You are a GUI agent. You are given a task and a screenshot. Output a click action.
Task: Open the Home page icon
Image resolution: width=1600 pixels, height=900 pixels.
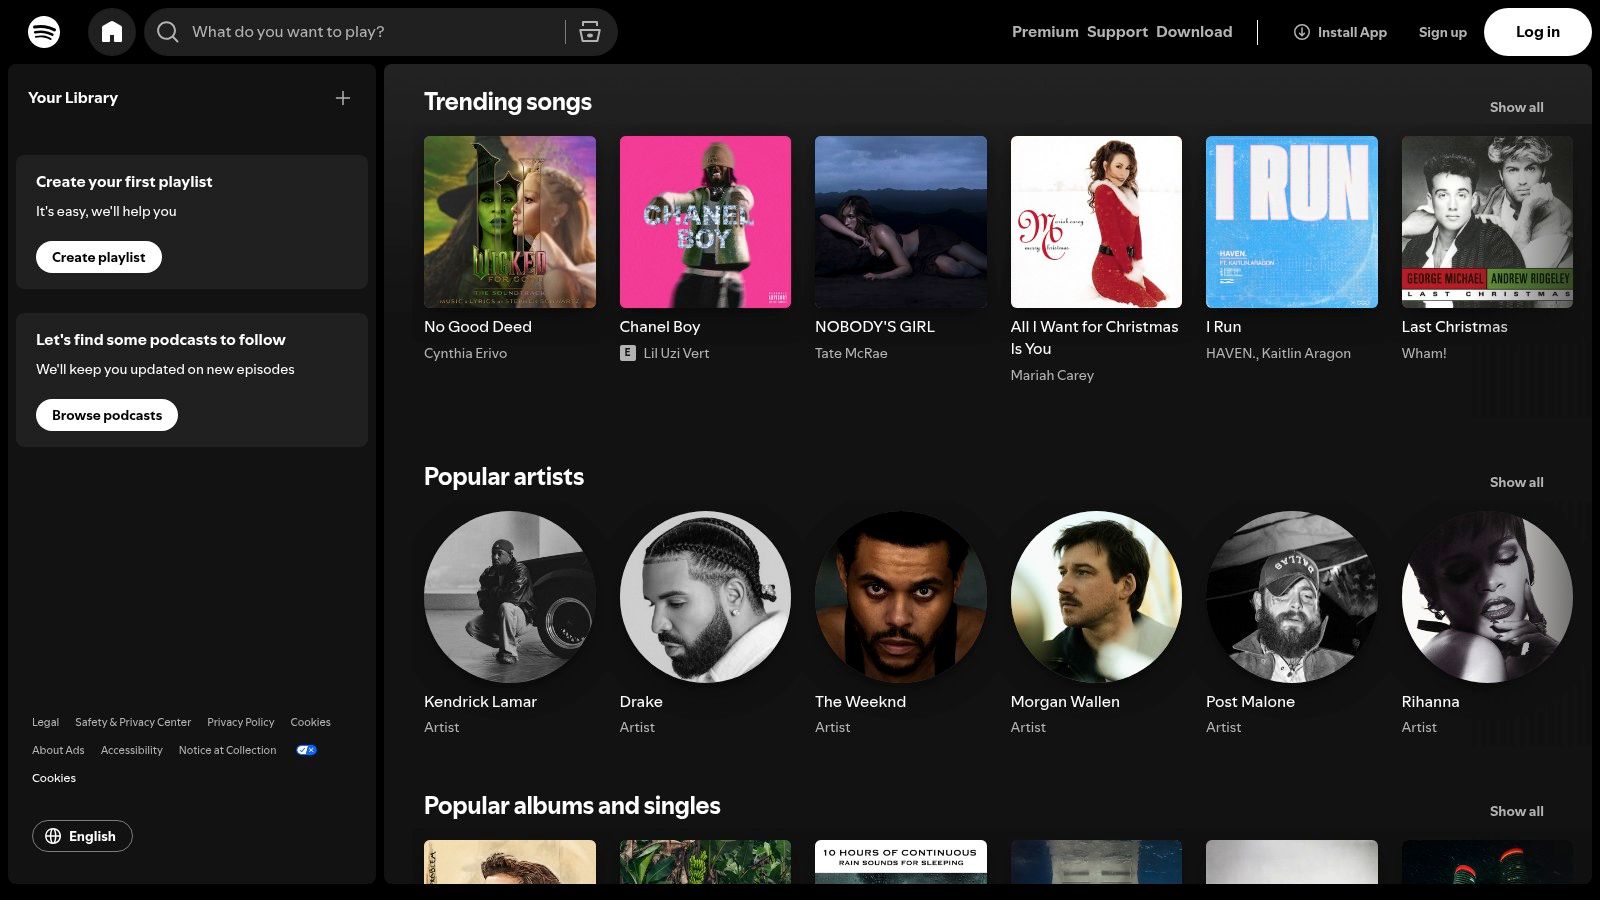pyautogui.click(x=112, y=31)
